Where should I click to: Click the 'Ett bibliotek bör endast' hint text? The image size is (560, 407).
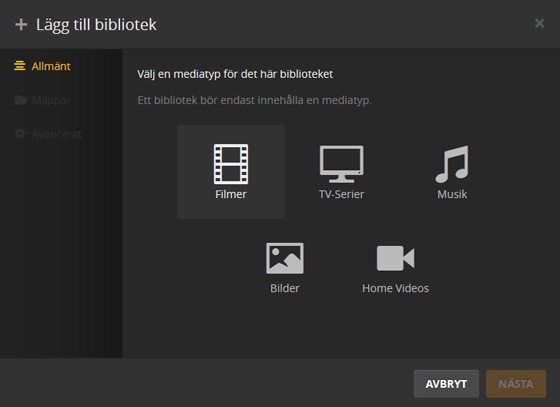click(x=254, y=100)
